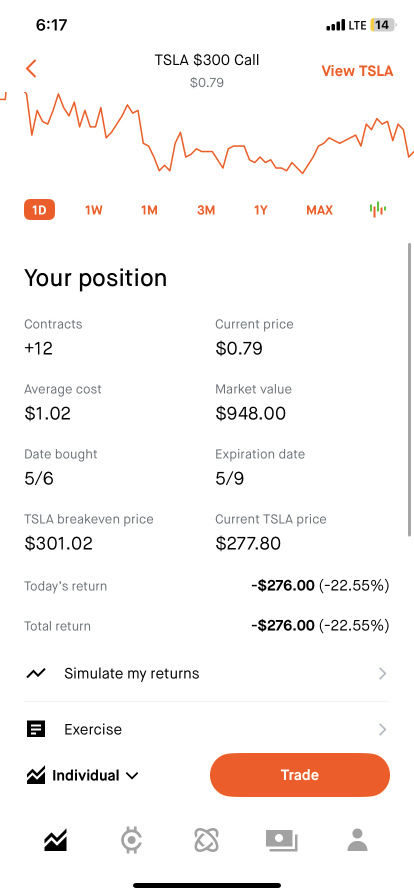Image resolution: width=414 pixels, height=896 pixels.
Task: Switch to candlestick chart view icon
Action: (x=377, y=210)
